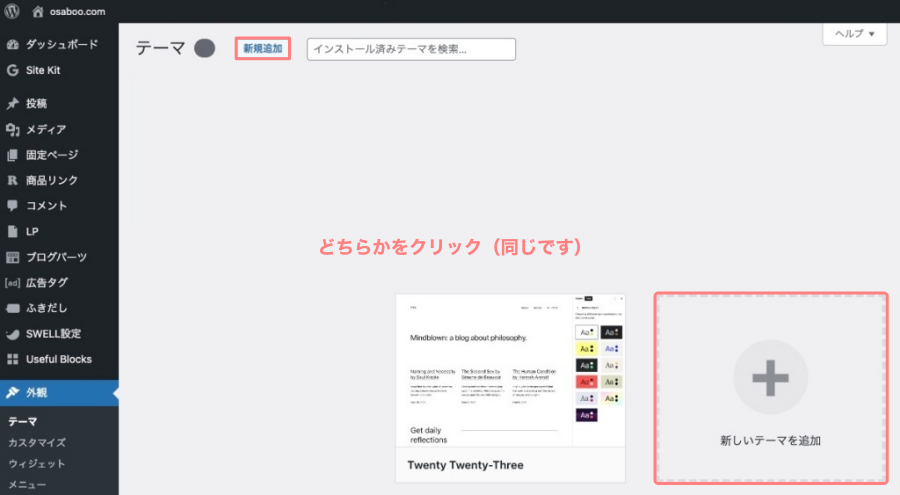Click the SWELL設定 icon
This screenshot has height=495, width=900.
(x=13, y=334)
